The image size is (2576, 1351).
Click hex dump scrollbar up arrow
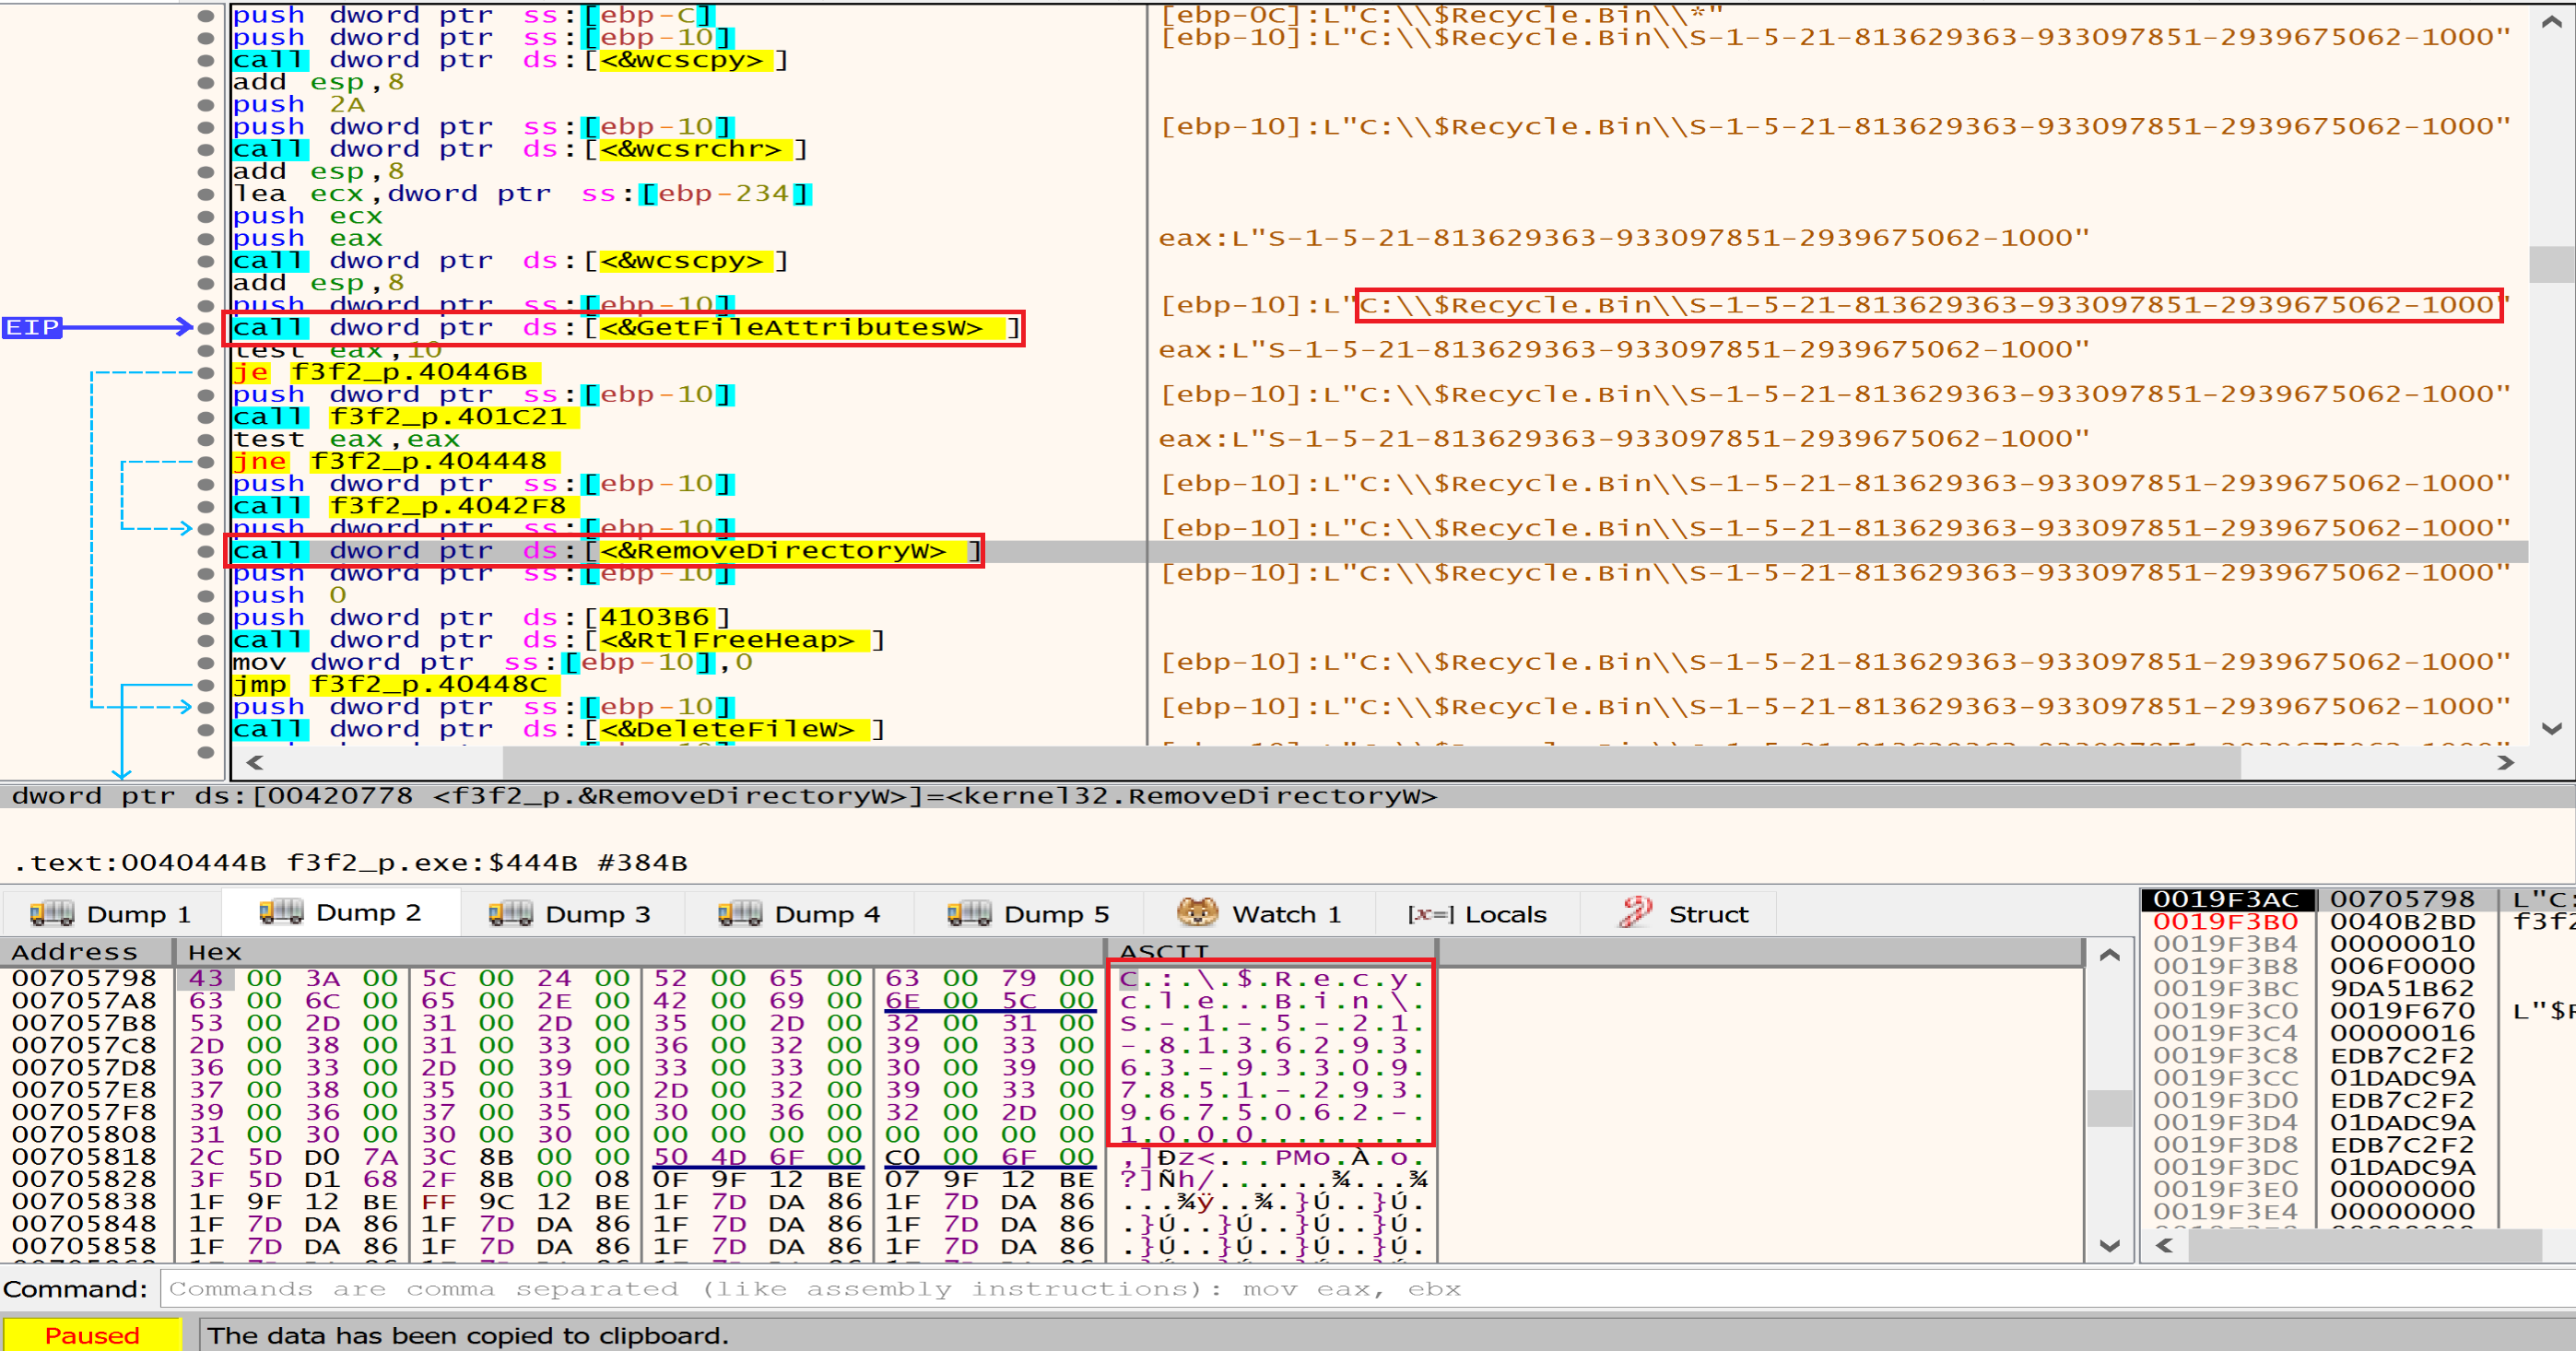[x=2110, y=955]
